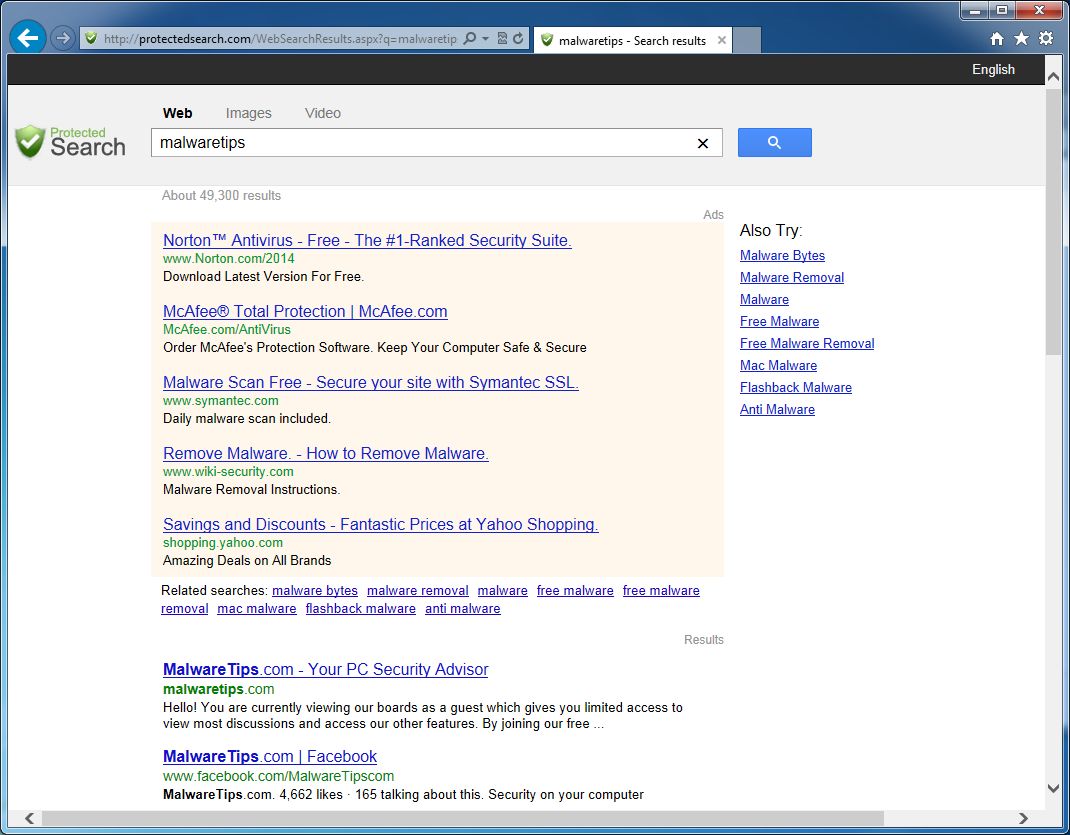Open Remove Malware how-to ad link

point(326,454)
